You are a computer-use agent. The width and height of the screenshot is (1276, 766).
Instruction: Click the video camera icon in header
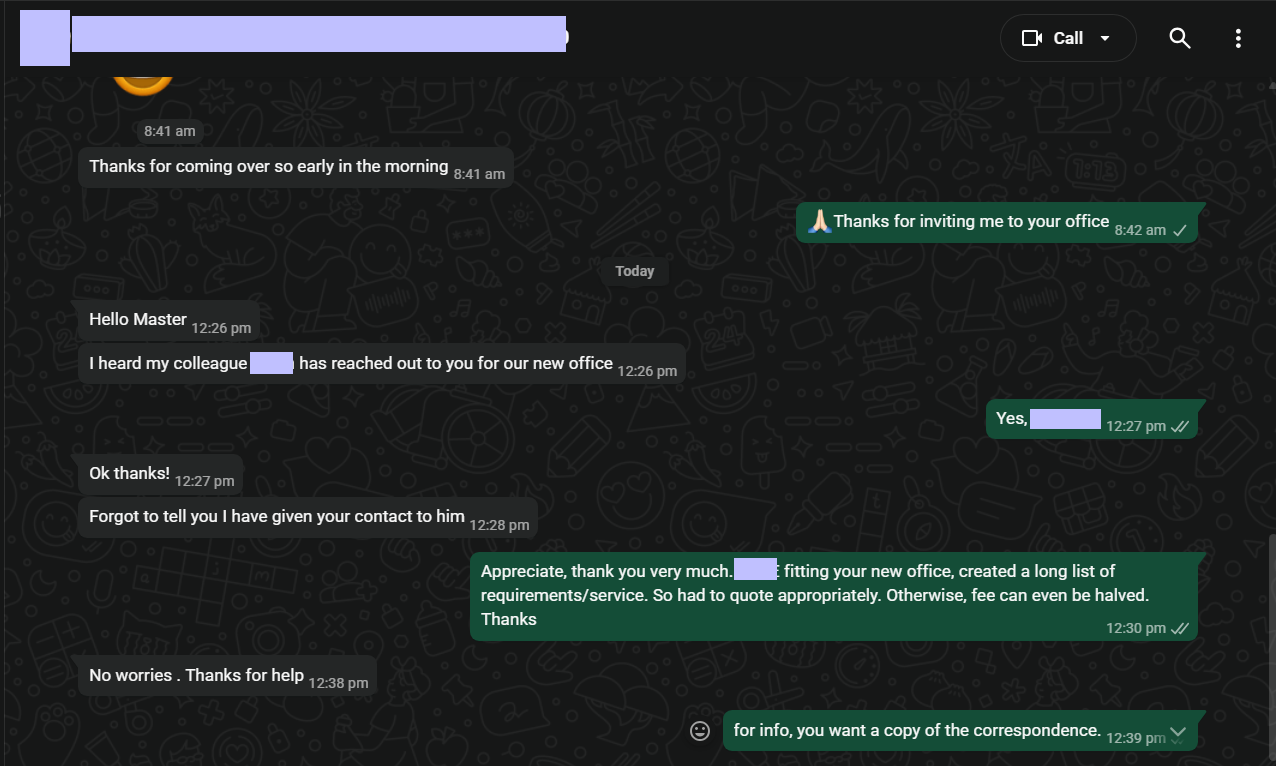pos(1031,38)
